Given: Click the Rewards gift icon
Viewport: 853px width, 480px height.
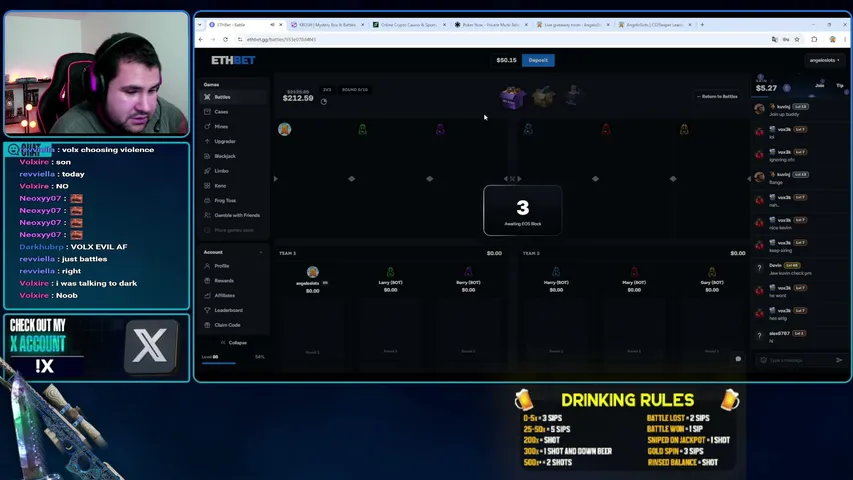Looking at the screenshot, I should (207, 281).
